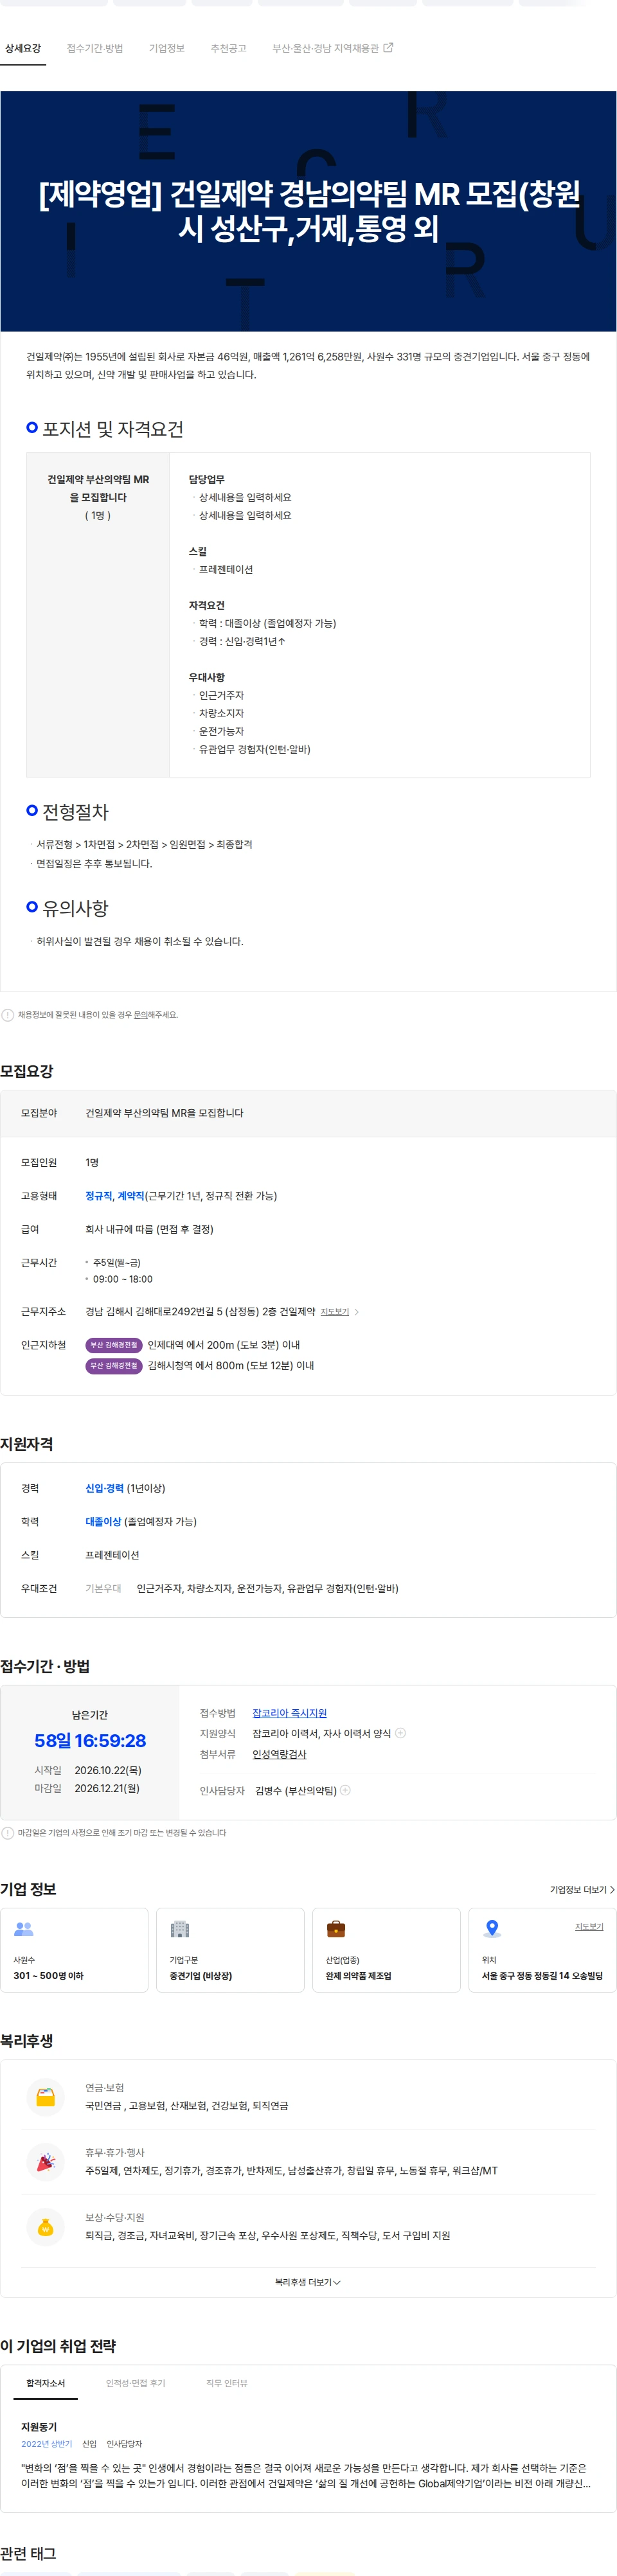Image resolution: width=617 pixels, height=2576 pixels.
Task: Switch to the 접수기간·방법 tab
Action: click(95, 48)
